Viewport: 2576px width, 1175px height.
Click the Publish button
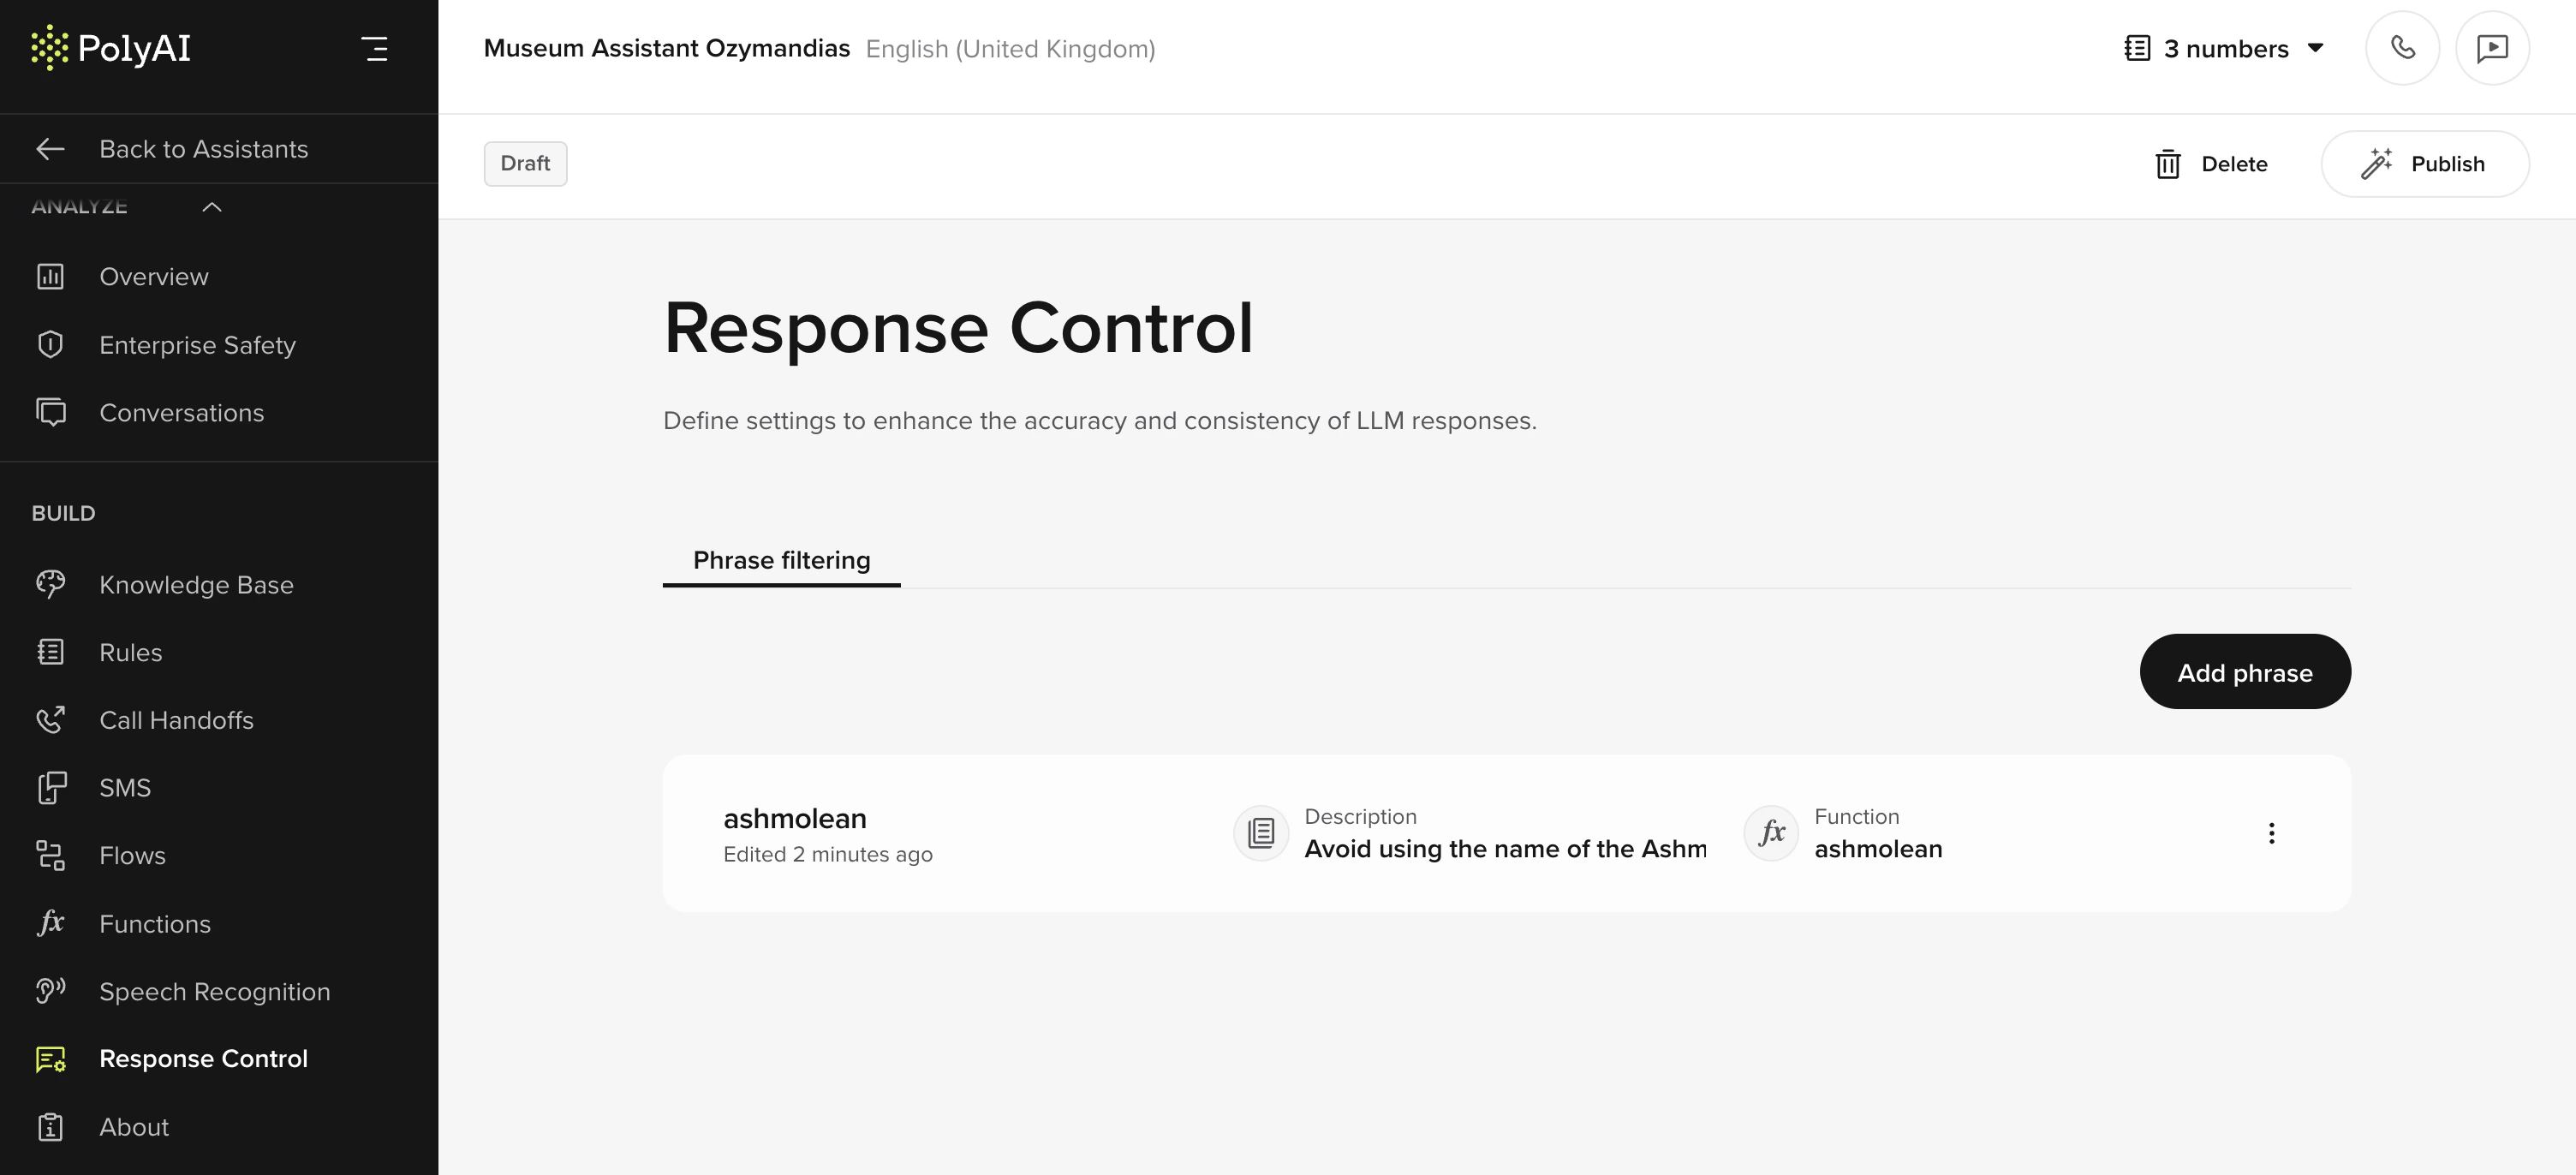click(2424, 164)
